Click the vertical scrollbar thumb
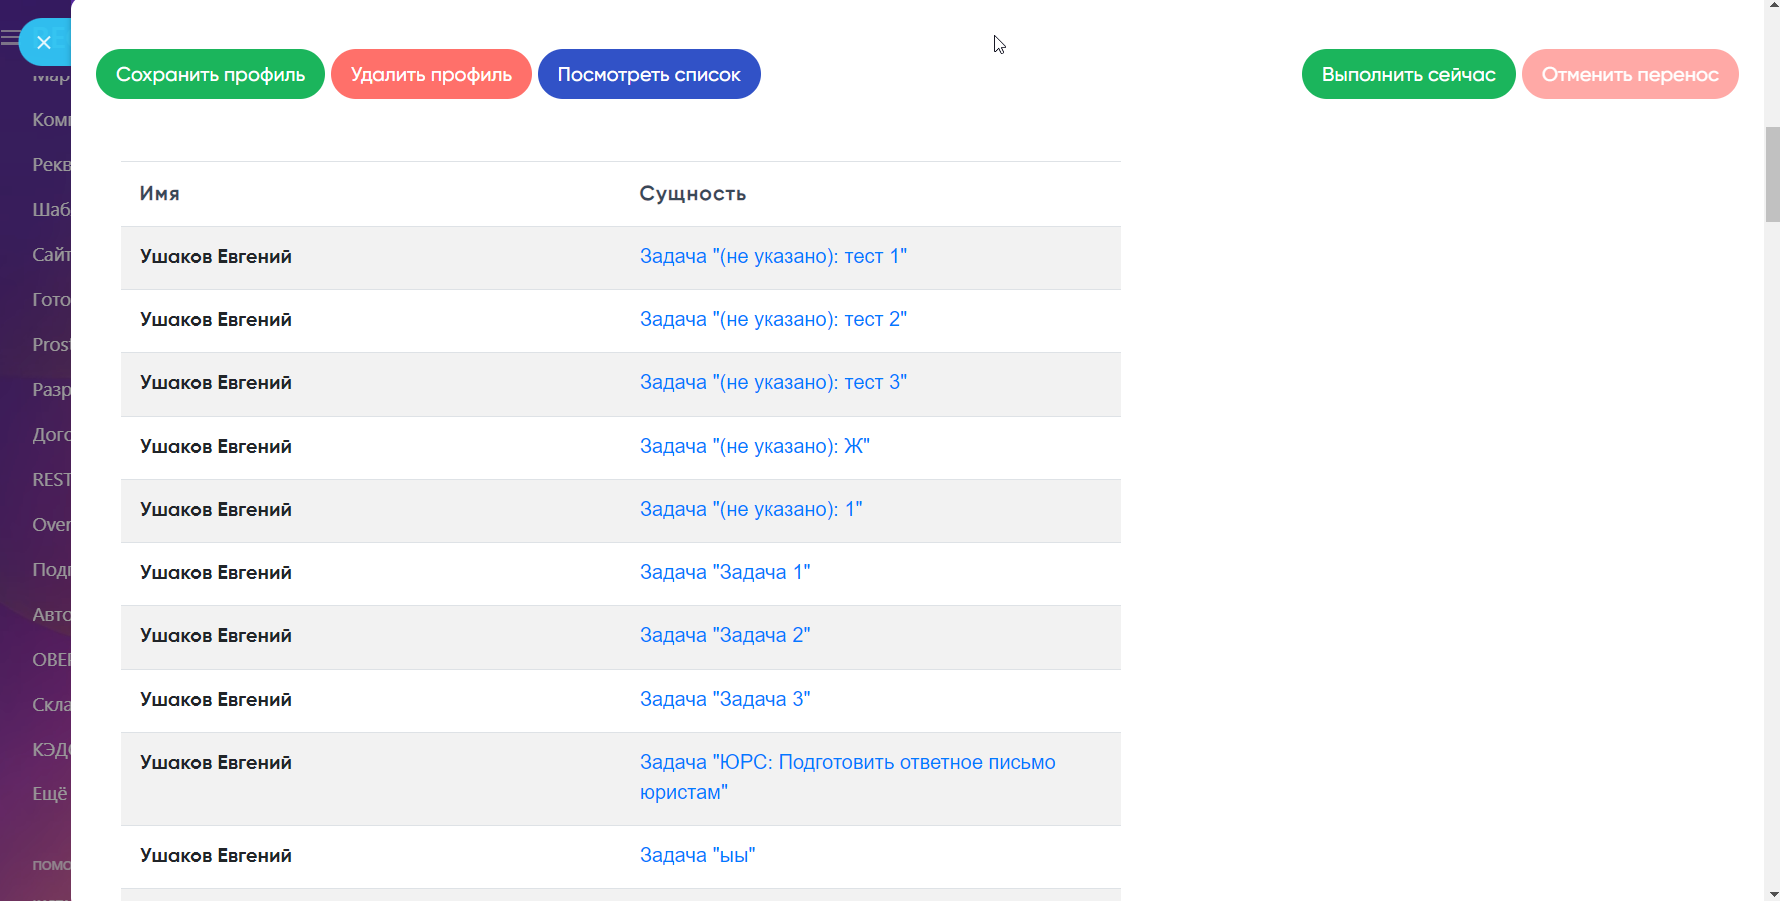1780x901 pixels. tap(1772, 174)
